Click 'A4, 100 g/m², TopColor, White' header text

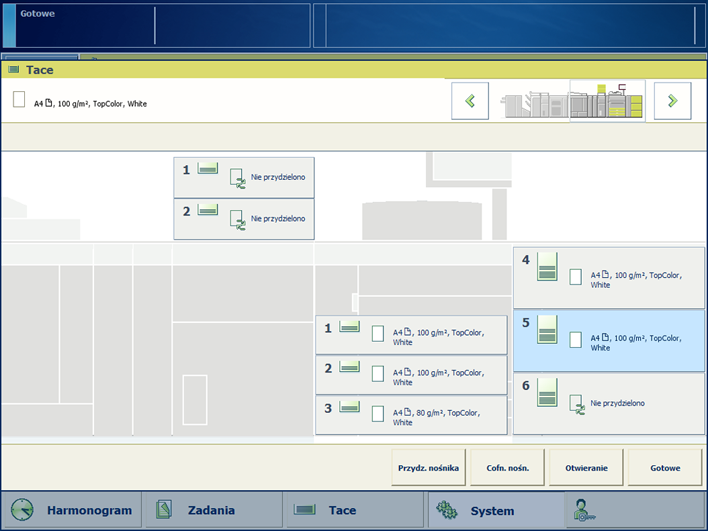click(90, 104)
